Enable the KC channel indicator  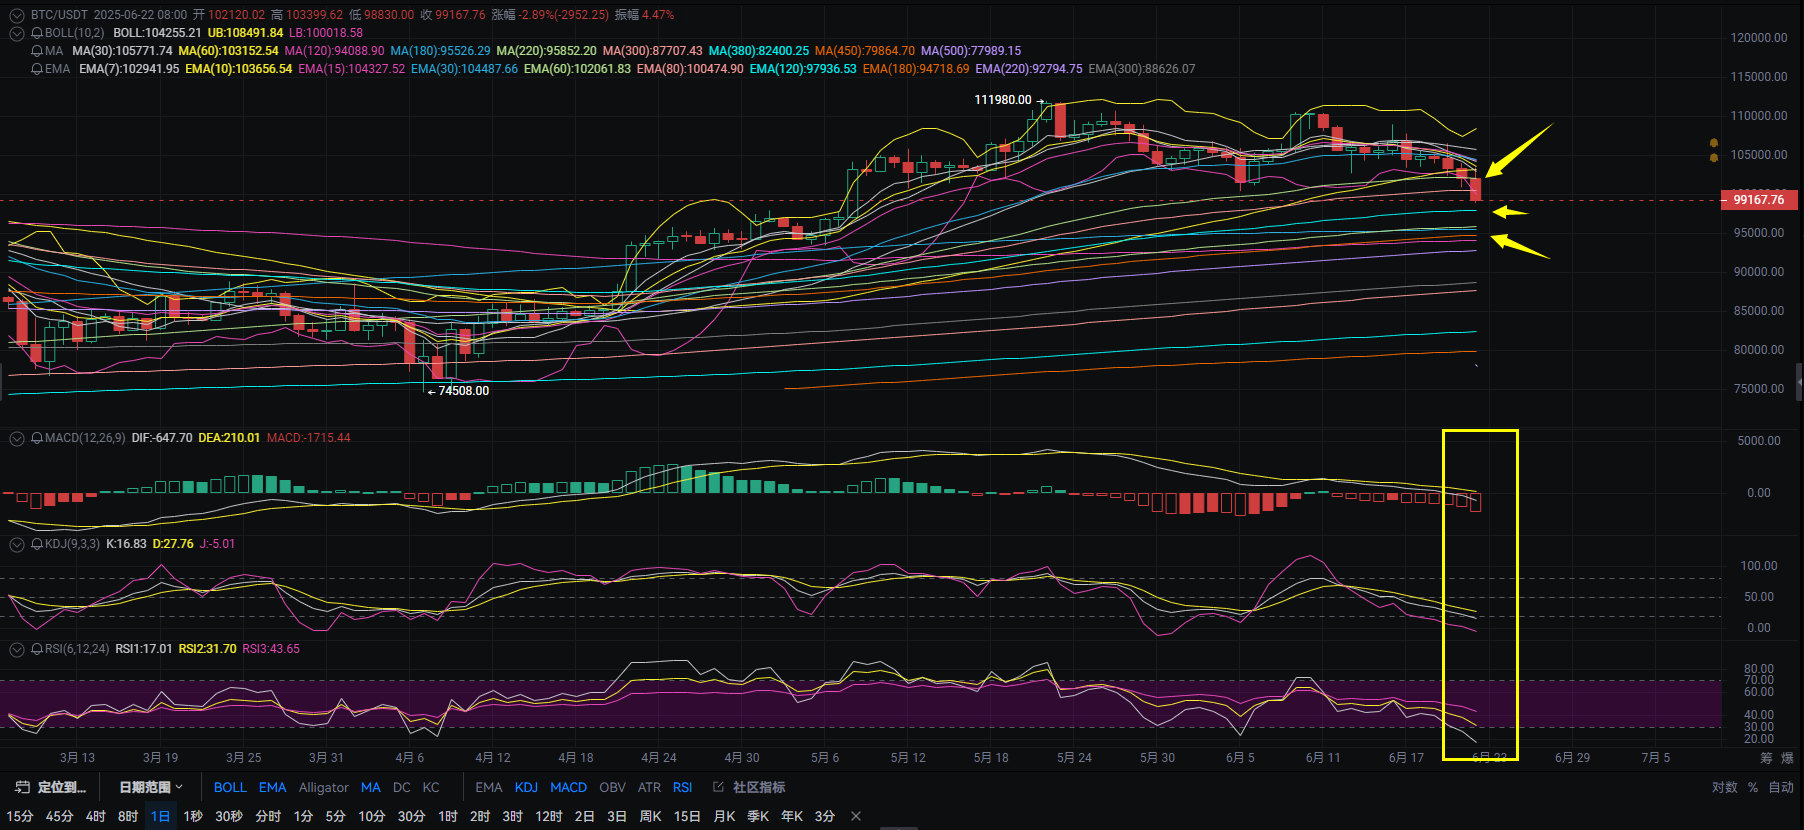click(431, 787)
